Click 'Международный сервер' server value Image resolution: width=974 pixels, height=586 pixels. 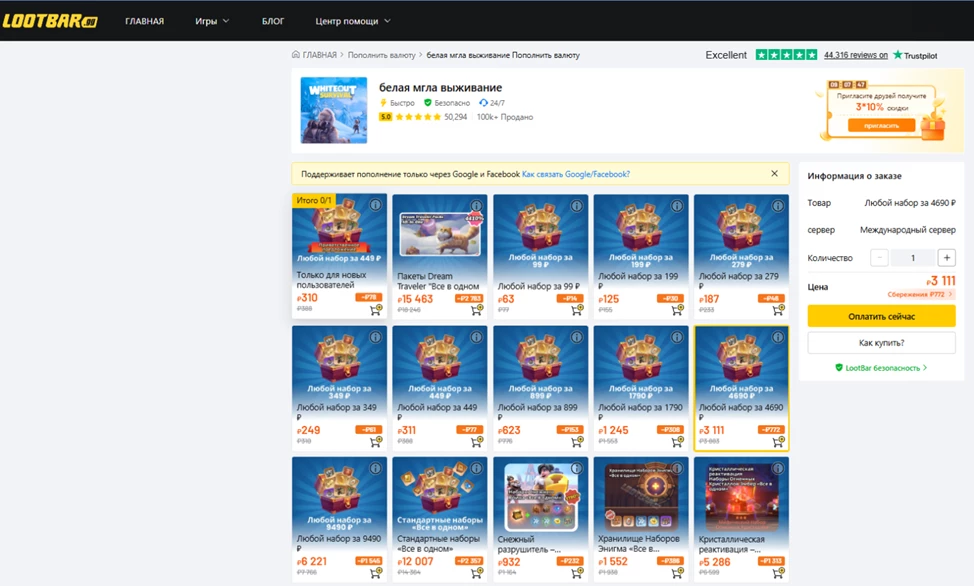point(908,230)
